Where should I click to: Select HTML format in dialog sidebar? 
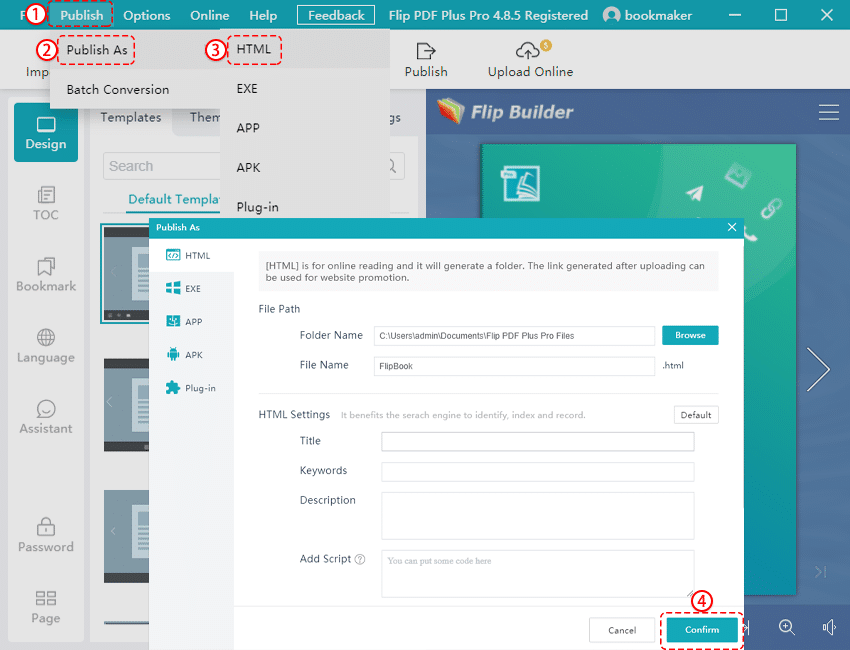tap(191, 255)
